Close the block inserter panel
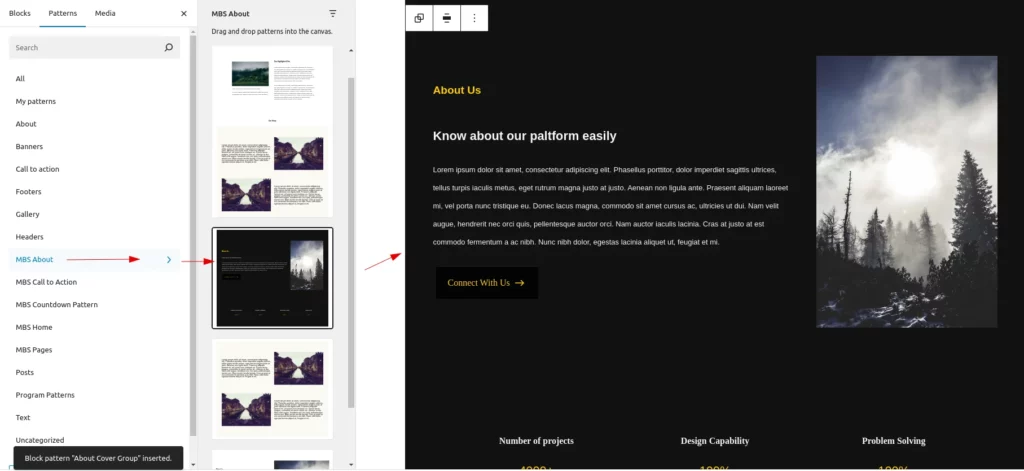The height and width of the screenshot is (471, 1024). (x=183, y=14)
